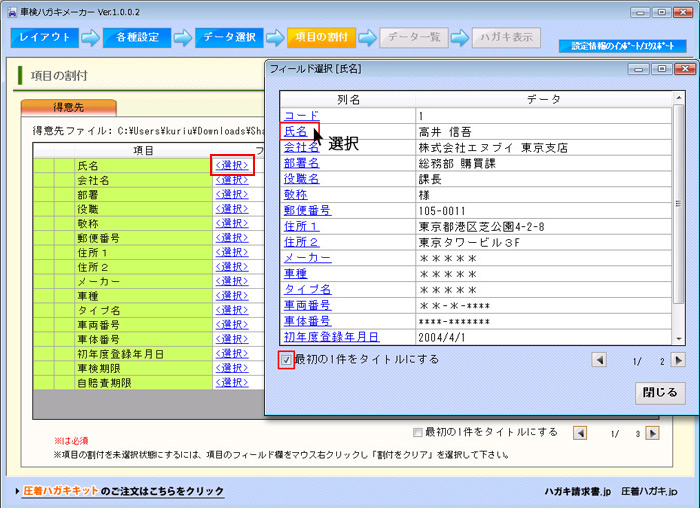Click scroll-up arrow of field list
The image size is (700, 508).
point(679,98)
